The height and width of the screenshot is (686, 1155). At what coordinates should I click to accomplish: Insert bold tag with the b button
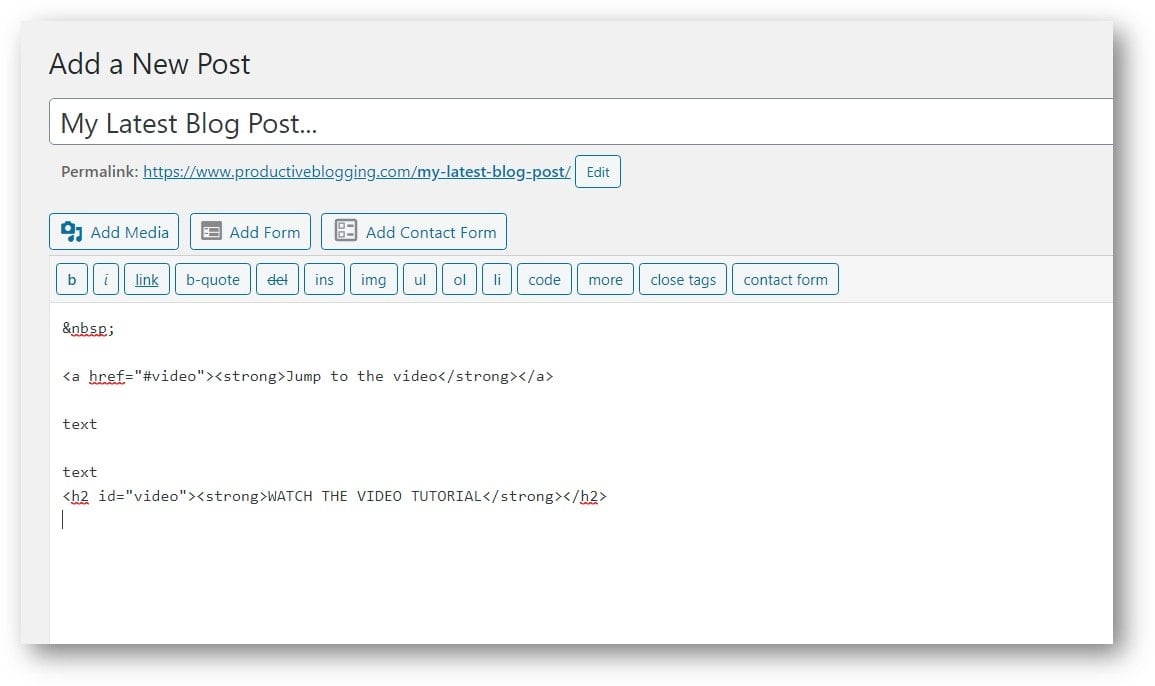(x=72, y=279)
